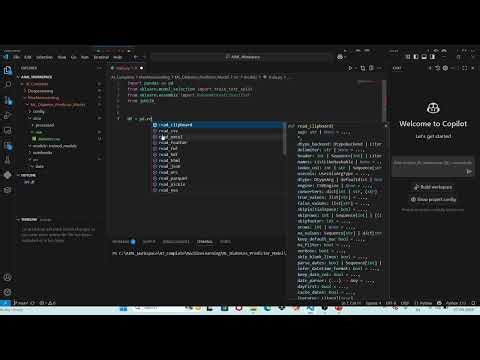This screenshot has width=480, height=360.
Task: Toggle the primary side bar visibility
Action: click(416, 57)
